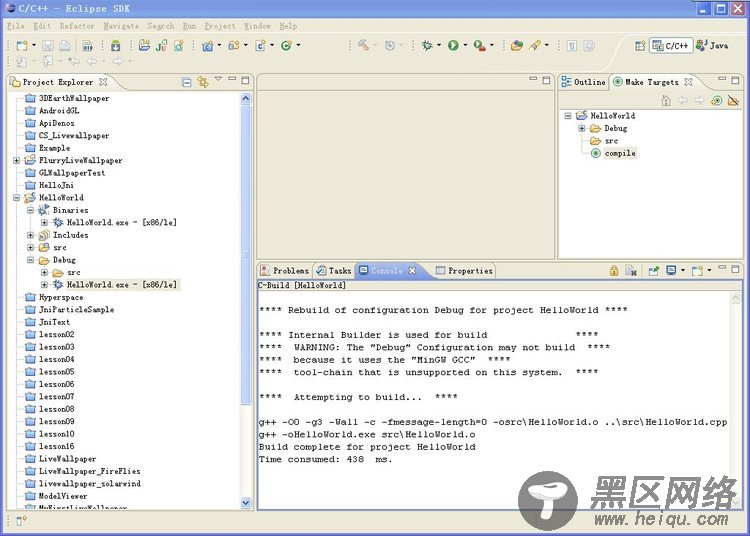This screenshot has height=536, width=750.
Task: Toggle Link with Editor in Project Explorer
Action: (x=203, y=82)
